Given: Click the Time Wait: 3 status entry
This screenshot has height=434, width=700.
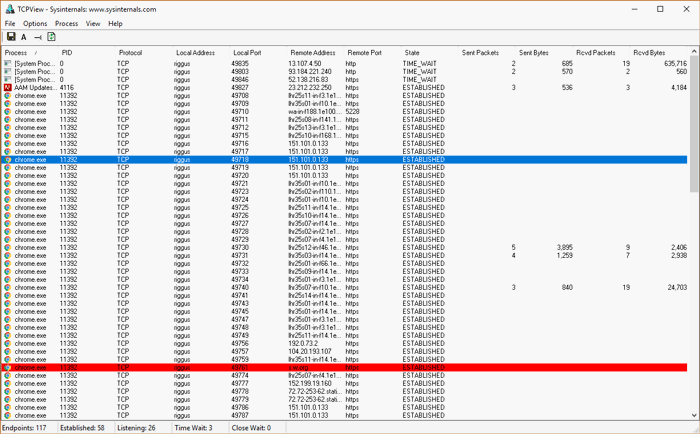Looking at the screenshot, I should [193, 428].
